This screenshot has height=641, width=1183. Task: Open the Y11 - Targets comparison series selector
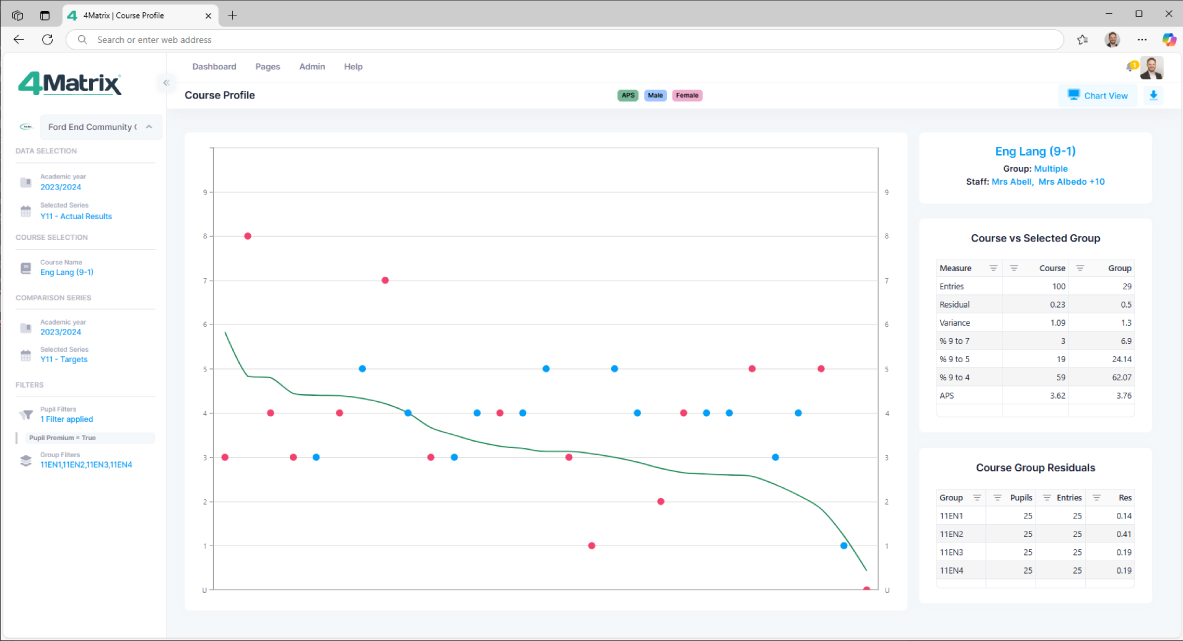tap(64, 359)
